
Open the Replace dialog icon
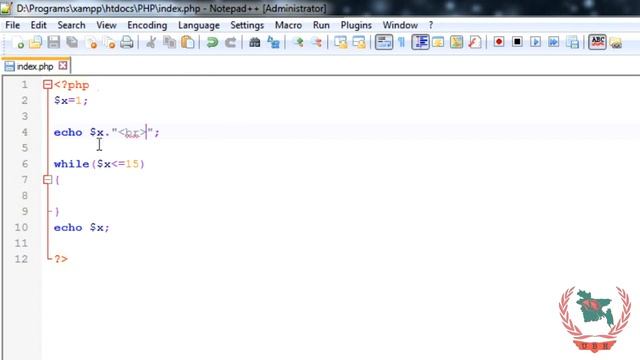pos(273,42)
